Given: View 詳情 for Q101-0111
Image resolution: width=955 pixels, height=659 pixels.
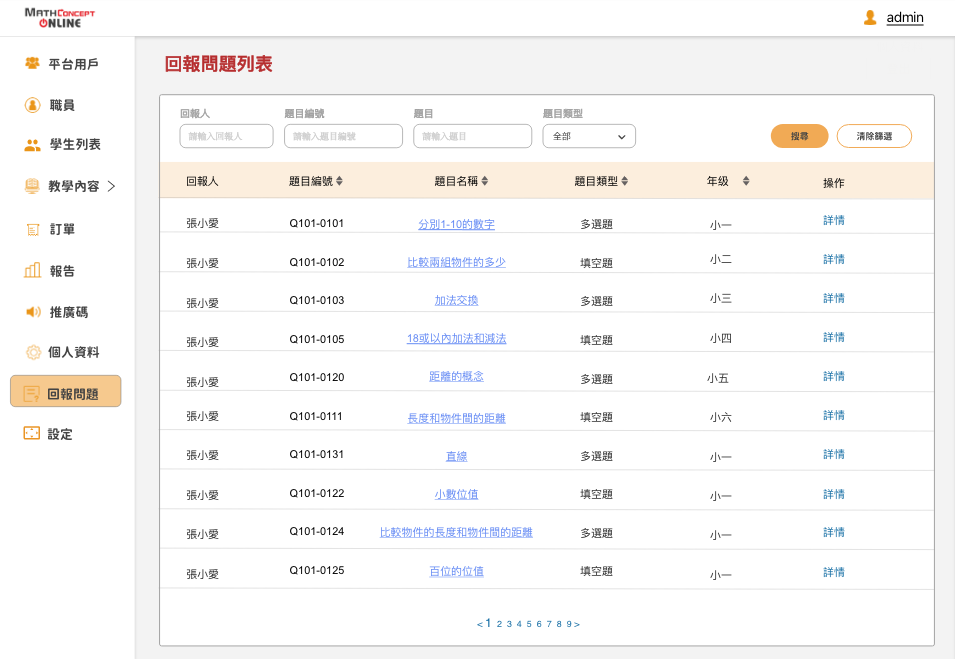Looking at the screenshot, I should tap(834, 415).
